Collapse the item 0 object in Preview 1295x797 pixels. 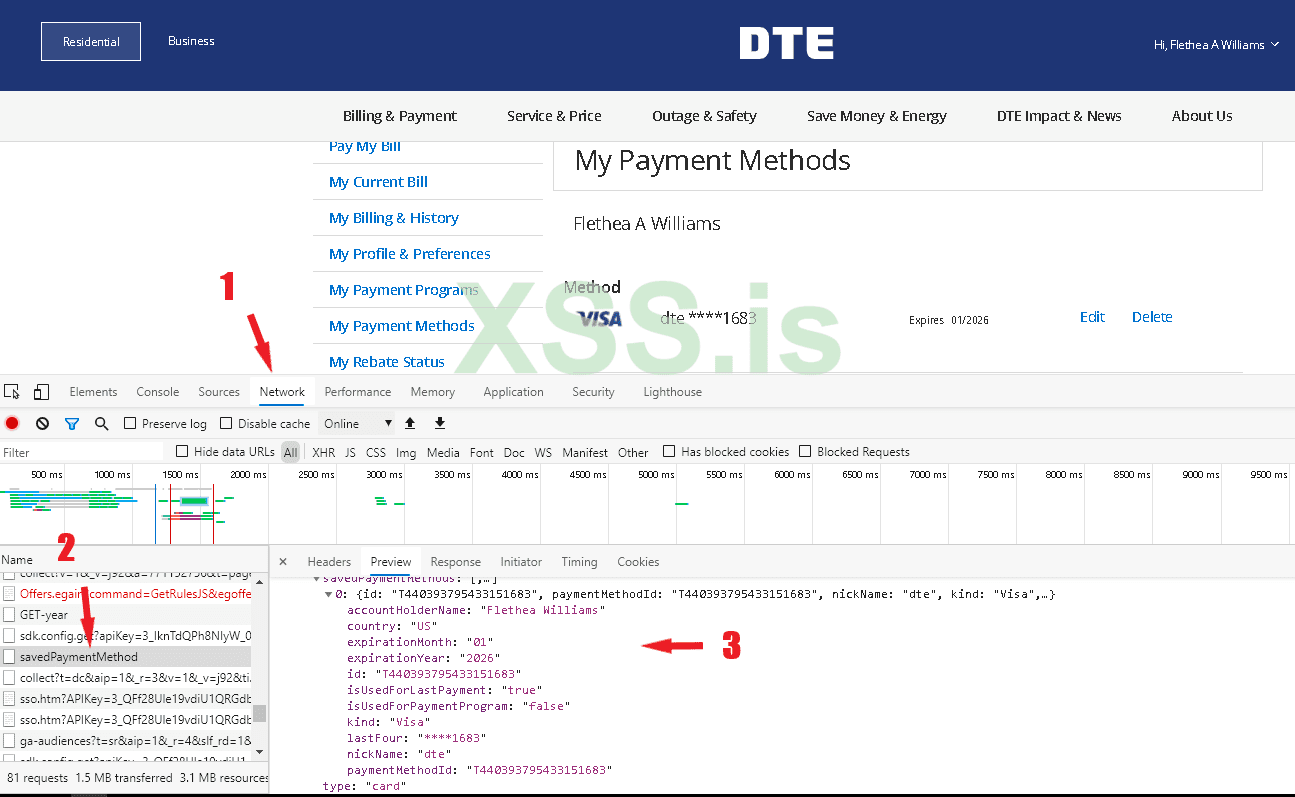point(328,595)
